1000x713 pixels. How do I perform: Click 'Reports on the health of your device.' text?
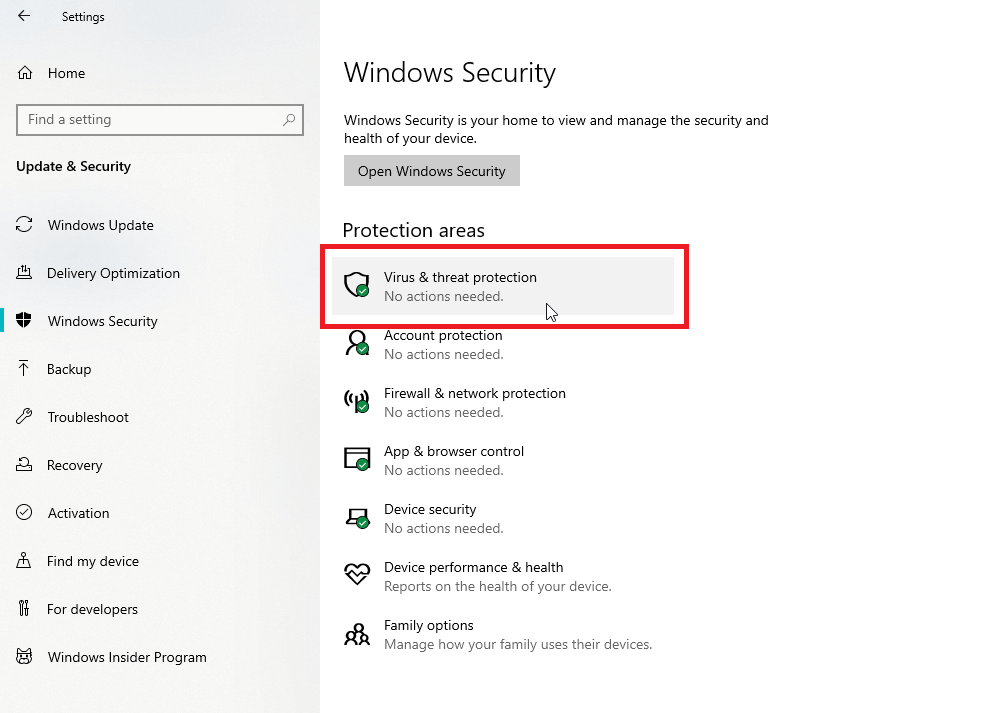(x=497, y=586)
